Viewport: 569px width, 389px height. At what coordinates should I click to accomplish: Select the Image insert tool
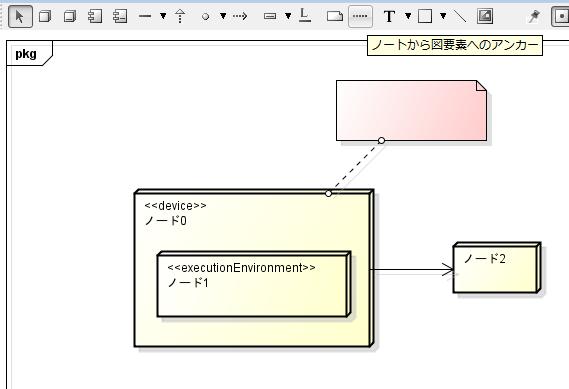tap(485, 16)
